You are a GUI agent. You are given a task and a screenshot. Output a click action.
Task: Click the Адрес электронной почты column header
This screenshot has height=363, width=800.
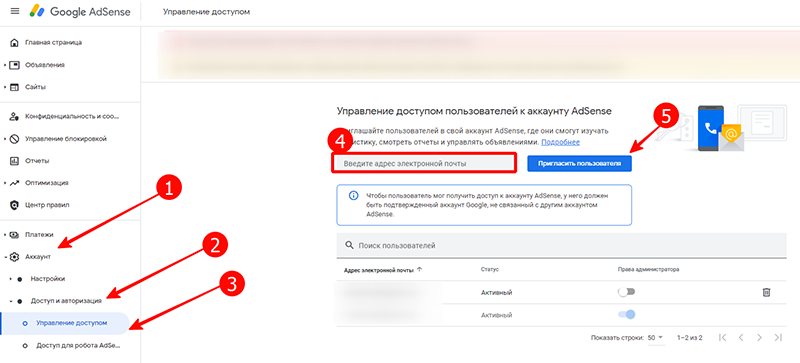379,270
